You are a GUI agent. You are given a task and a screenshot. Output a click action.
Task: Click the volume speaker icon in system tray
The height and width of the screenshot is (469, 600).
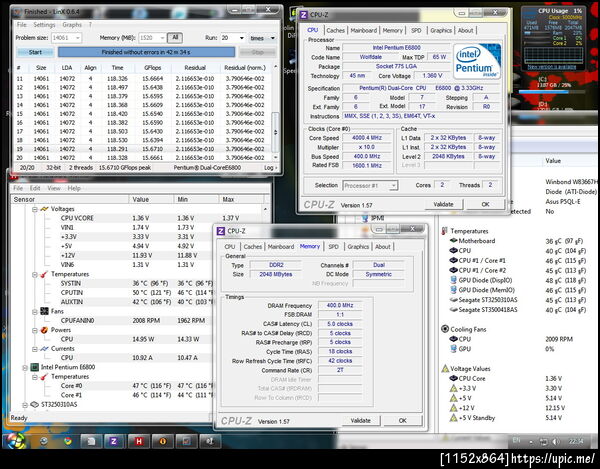[x=555, y=442]
